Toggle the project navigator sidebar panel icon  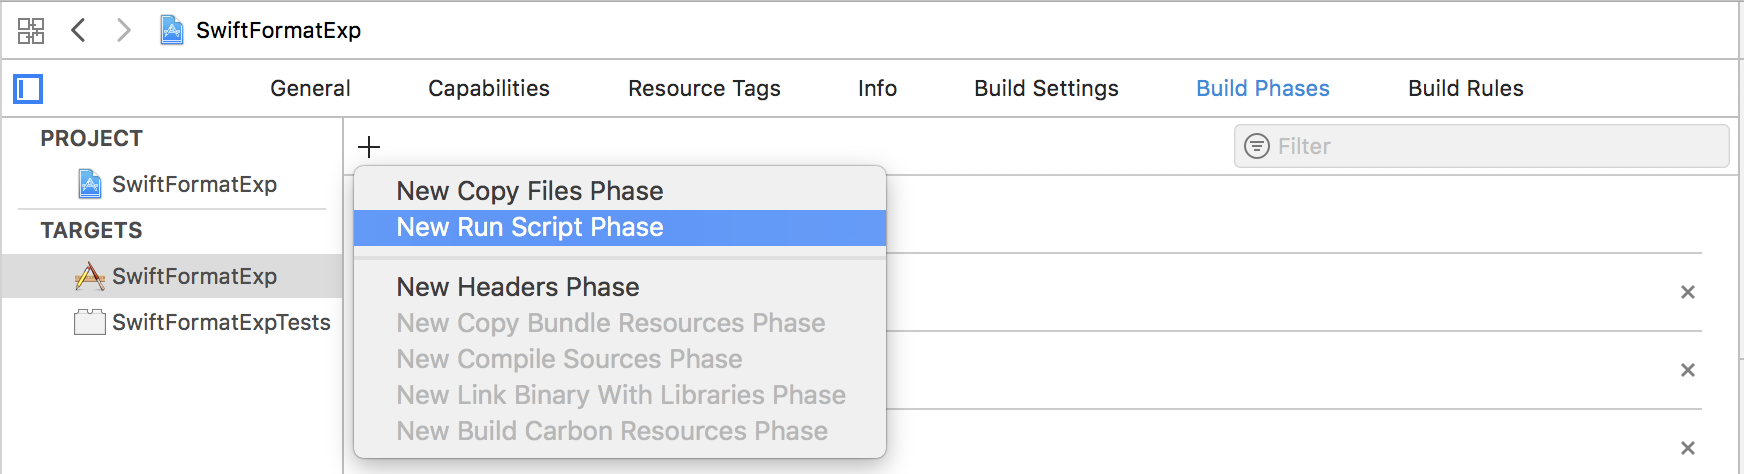point(28,89)
